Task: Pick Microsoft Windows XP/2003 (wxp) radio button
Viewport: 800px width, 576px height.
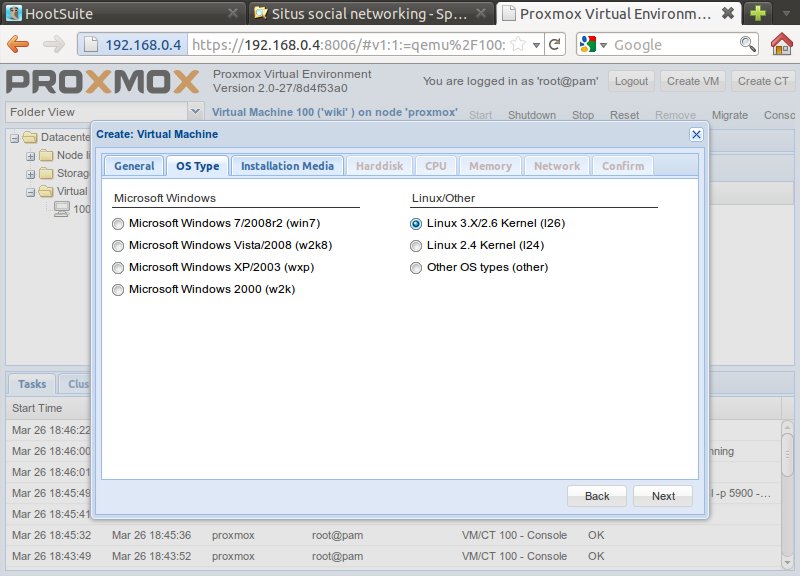Action: 120,267
